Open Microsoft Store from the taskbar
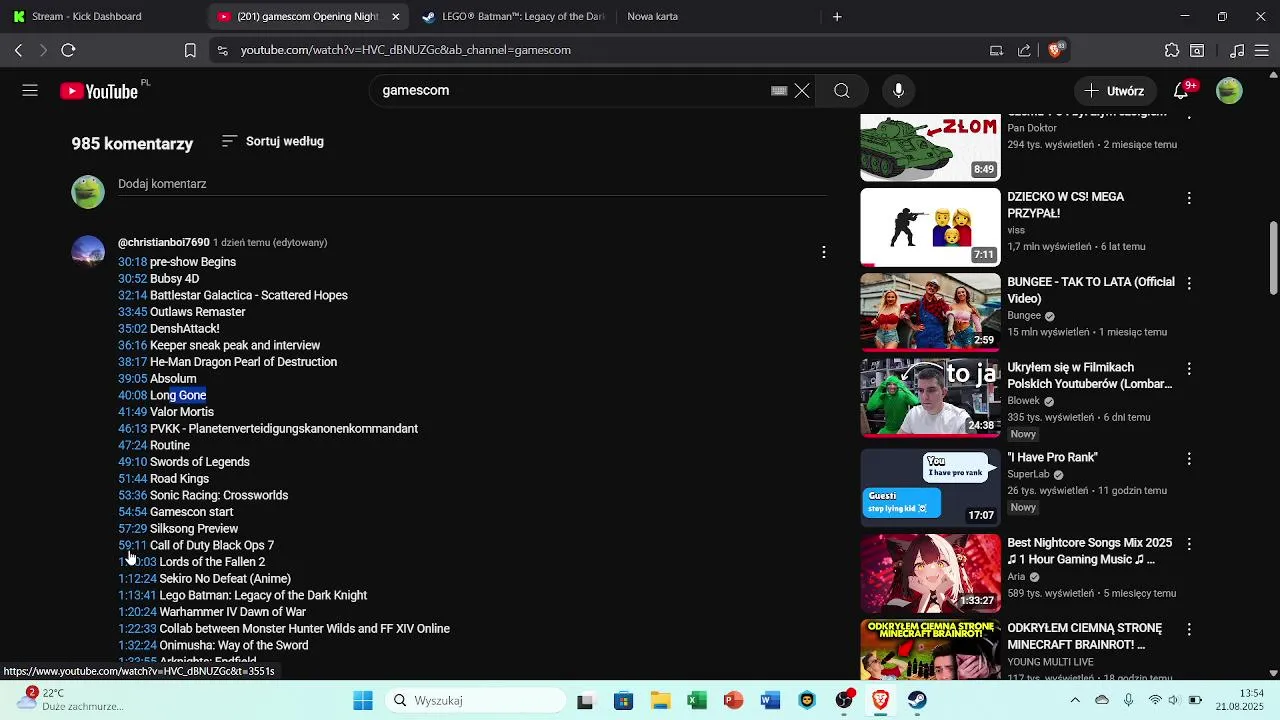1280x720 pixels. click(623, 700)
